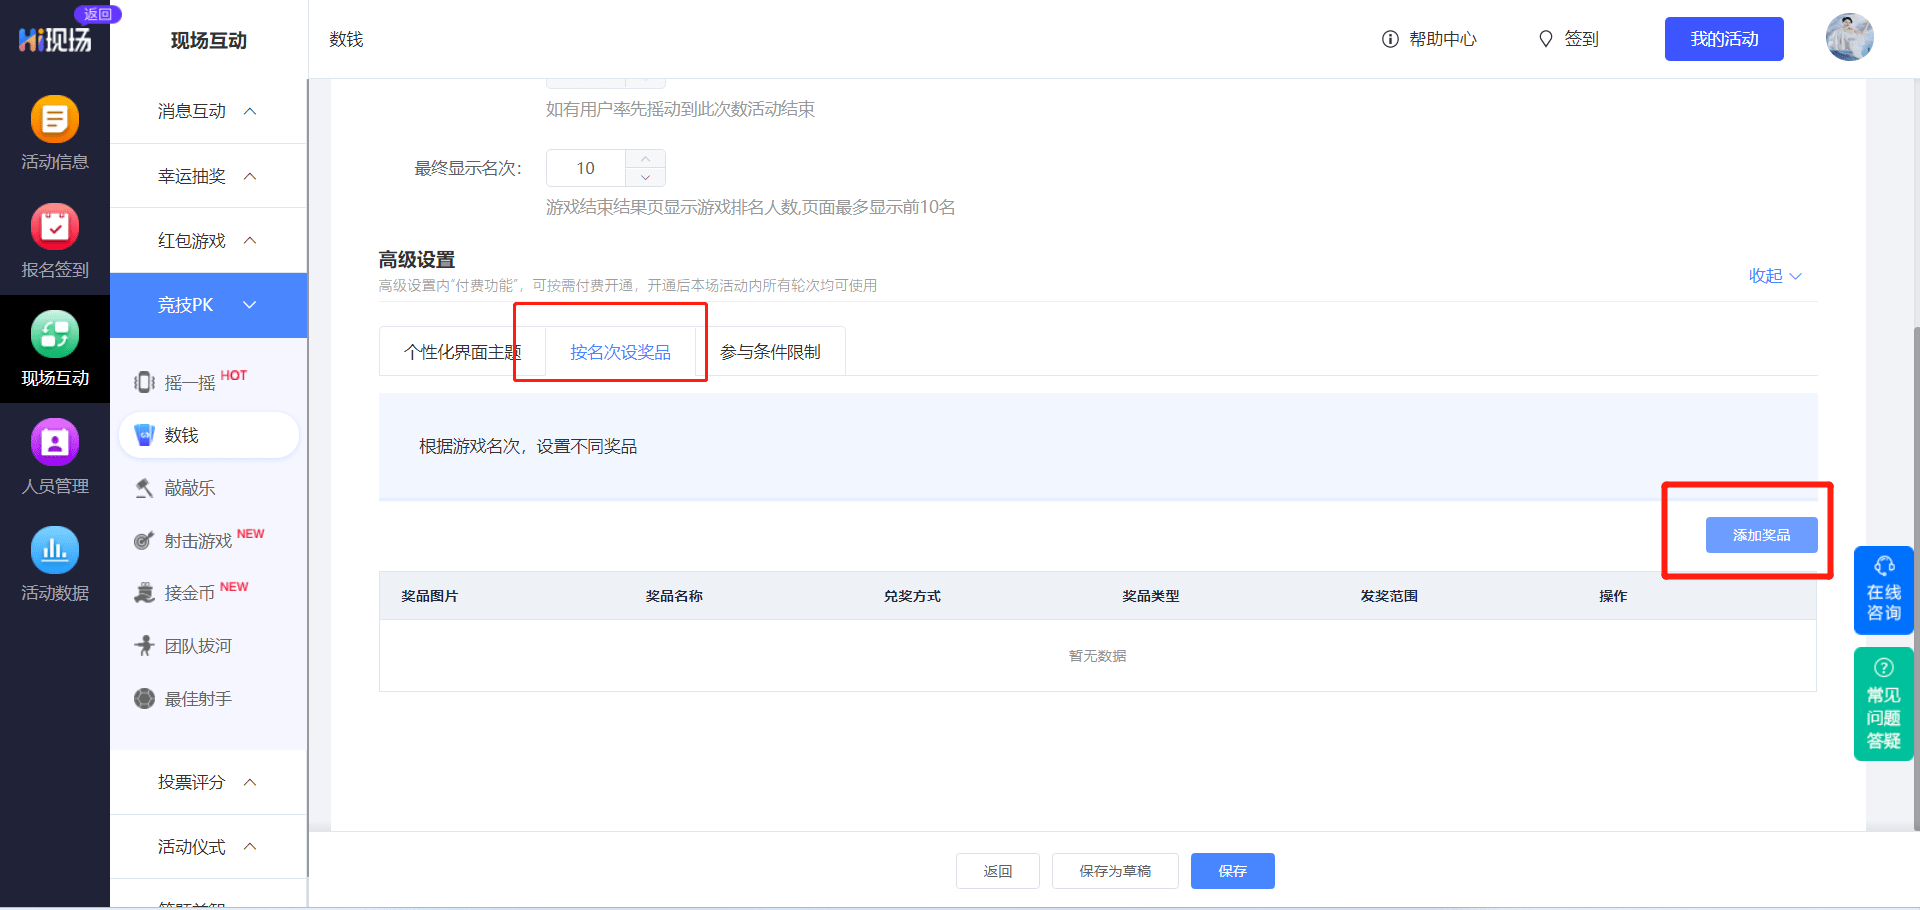Open the 报名签到 sidebar icon
Screen dimensions: 1920x910
tap(55, 228)
